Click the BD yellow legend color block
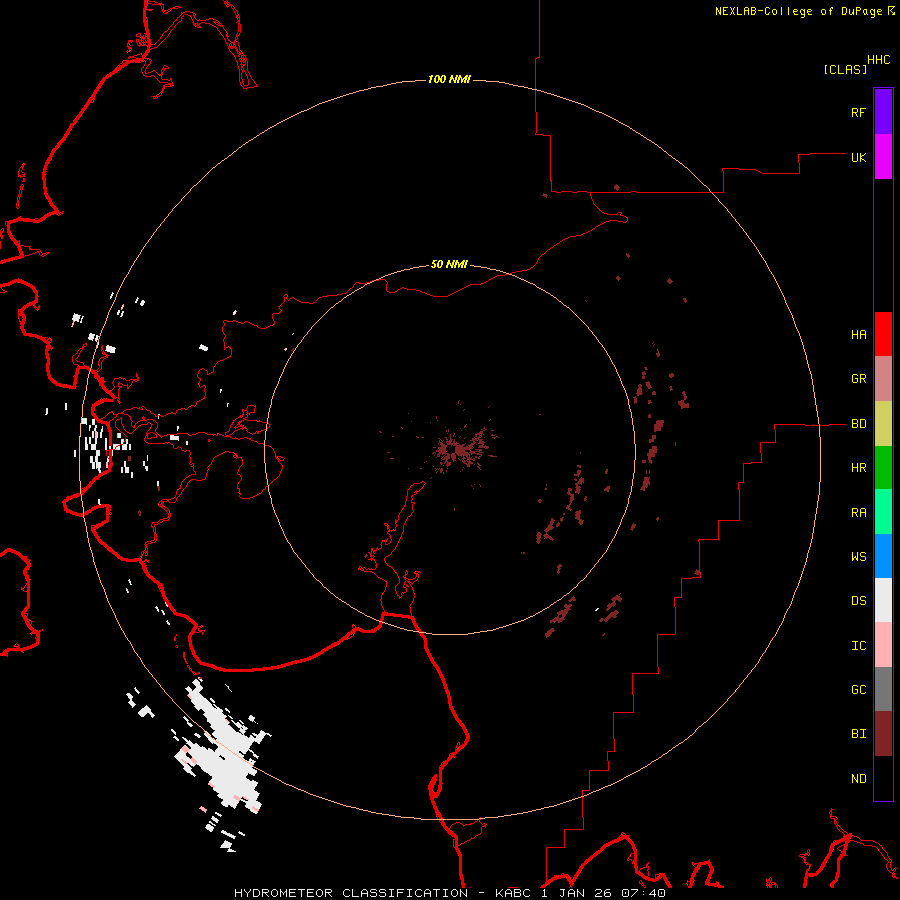The width and height of the screenshot is (900, 900). (x=883, y=423)
